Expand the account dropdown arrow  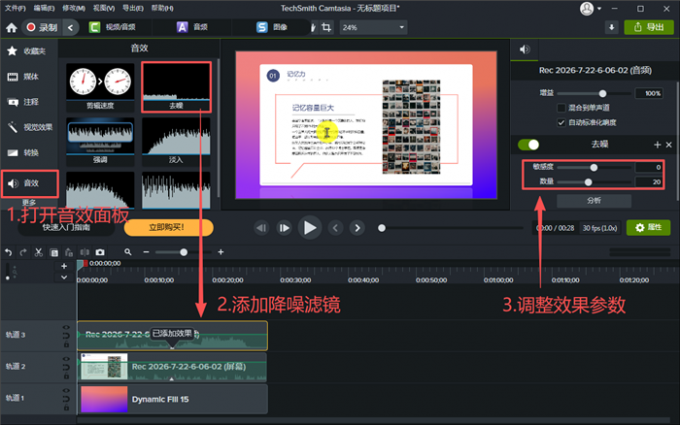599,8
